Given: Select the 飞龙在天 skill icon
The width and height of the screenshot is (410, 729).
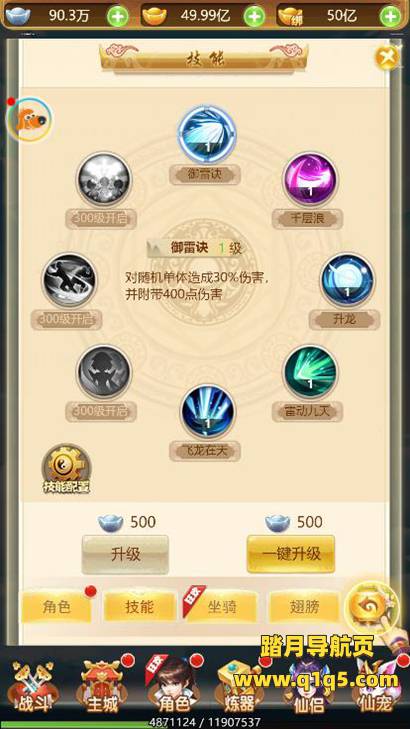Looking at the screenshot, I should (x=208, y=411).
